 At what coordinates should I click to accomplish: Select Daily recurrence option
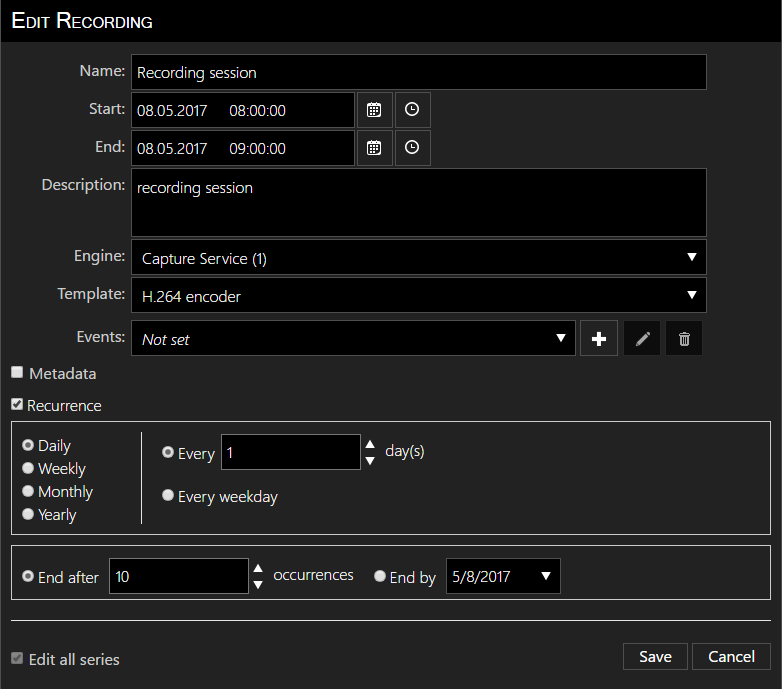pyautogui.click(x=28, y=445)
